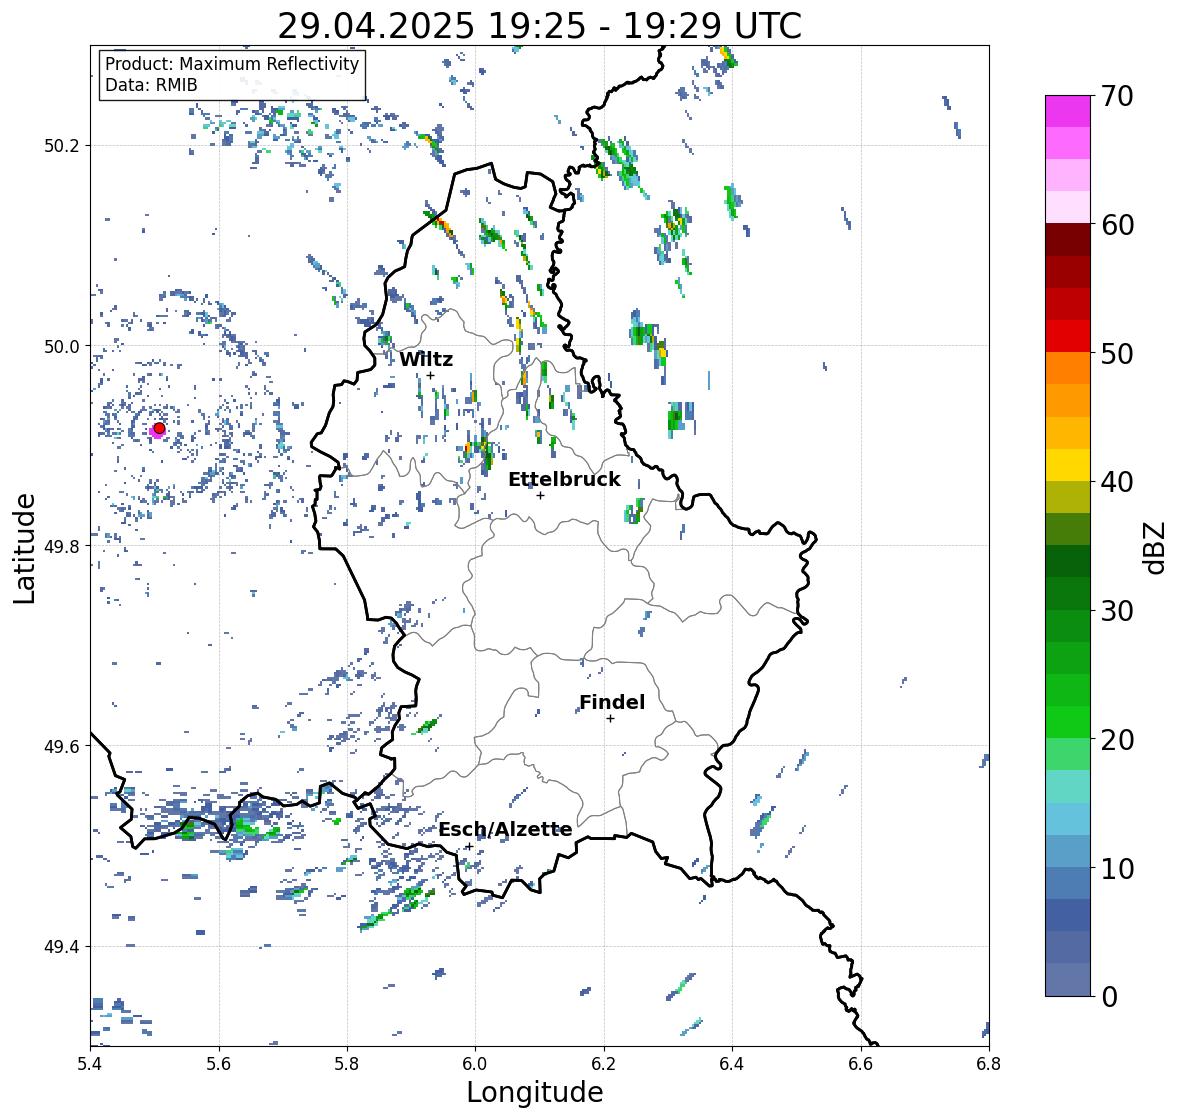Click the plus marker below Findel
The image size is (1179, 1117).
610,719
